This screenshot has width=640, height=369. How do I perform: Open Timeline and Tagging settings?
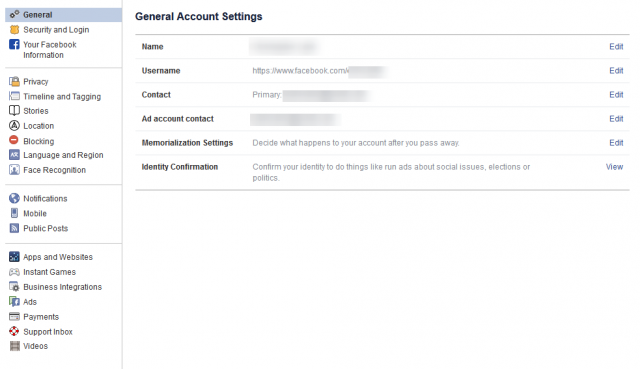point(62,96)
